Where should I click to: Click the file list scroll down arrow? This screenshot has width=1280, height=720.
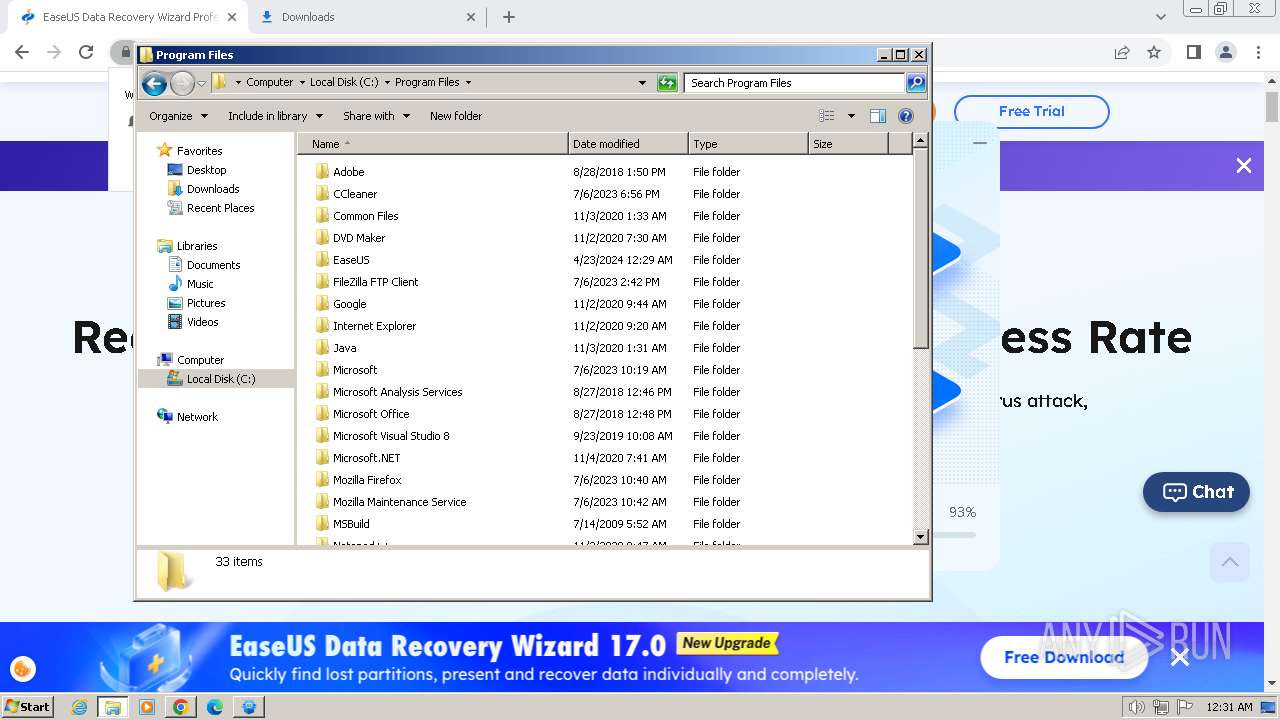(921, 537)
